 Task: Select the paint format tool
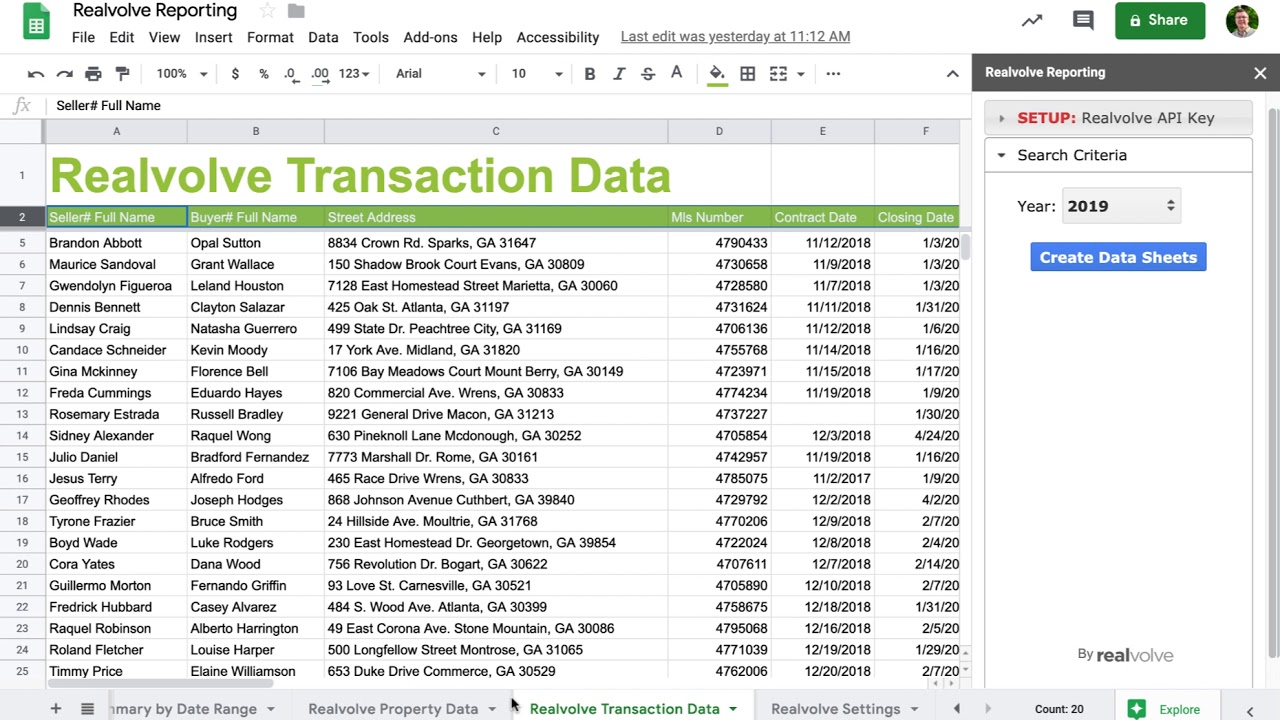122,74
